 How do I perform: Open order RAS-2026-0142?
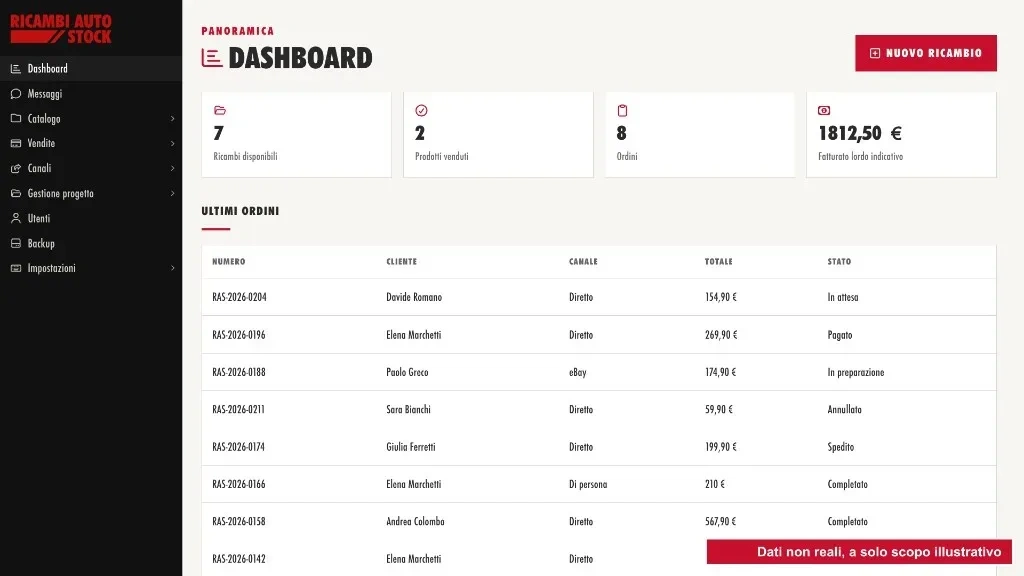tap(238, 558)
